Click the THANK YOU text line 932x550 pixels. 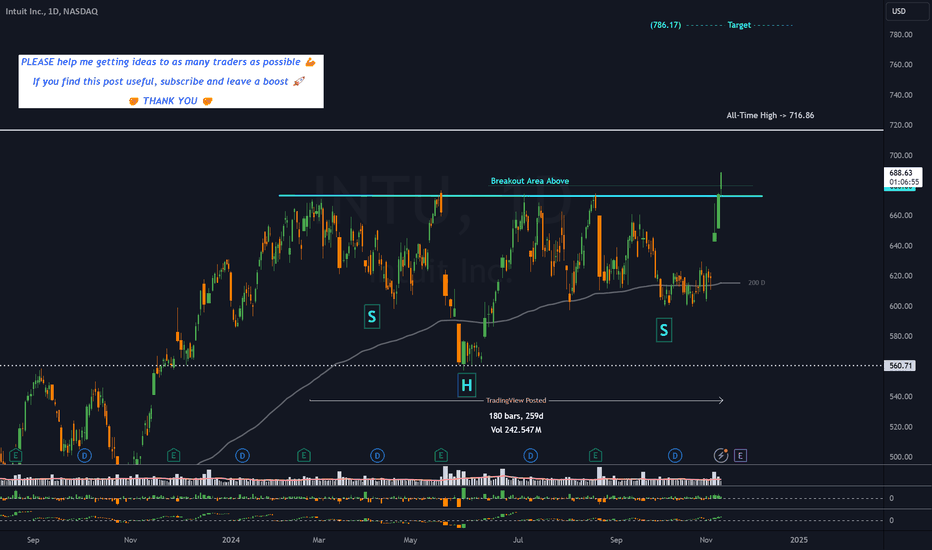point(171,101)
